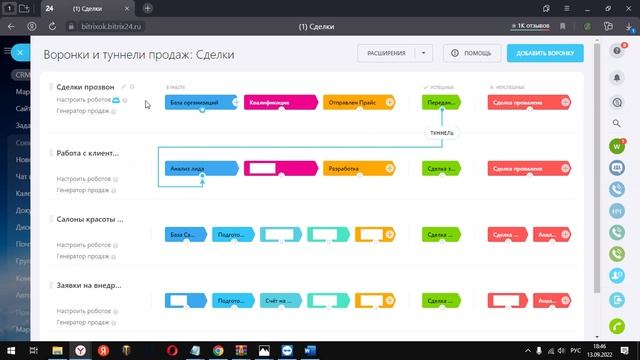Click Настроить роботов under Сделки прозвон
This screenshot has width=640, height=360.
coord(83,100)
